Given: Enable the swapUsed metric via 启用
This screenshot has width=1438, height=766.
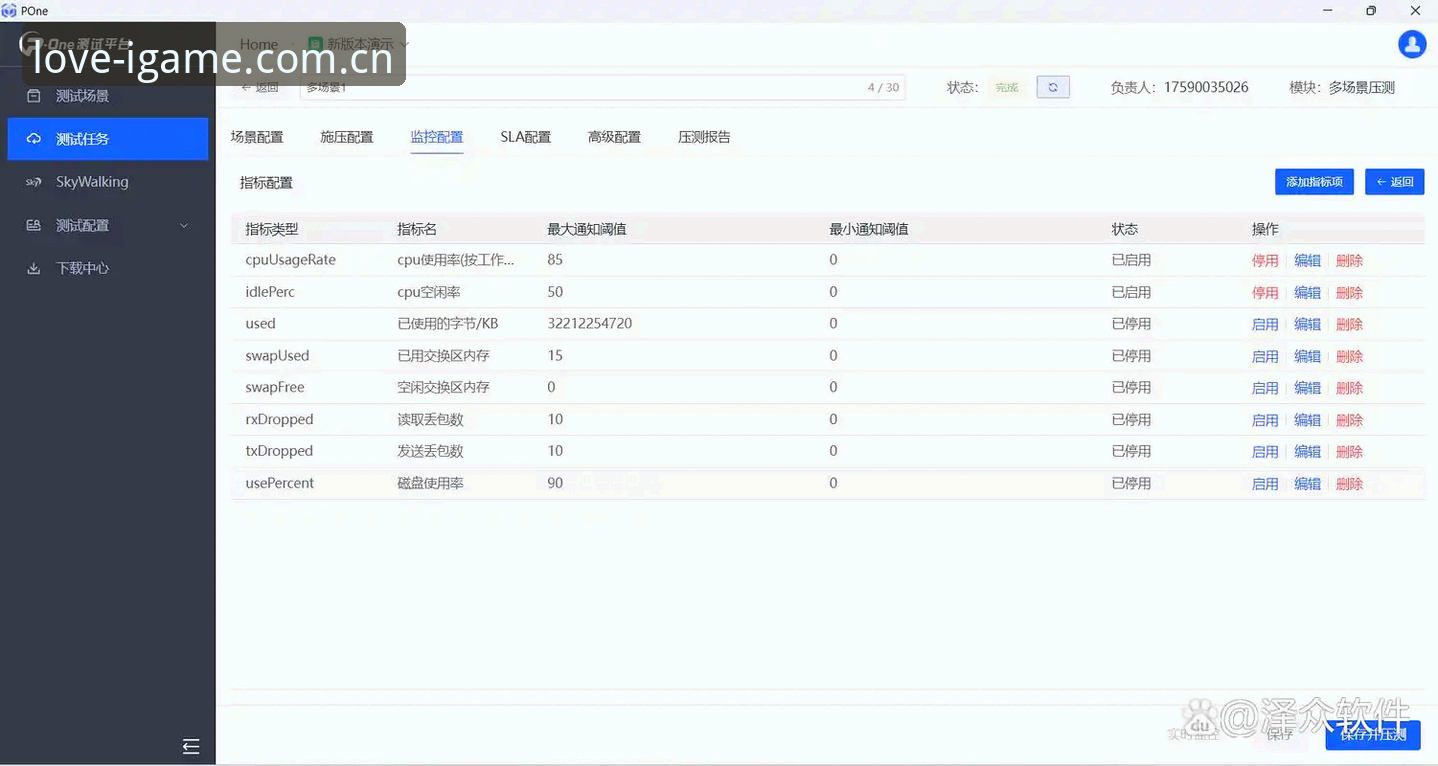Looking at the screenshot, I should pos(1265,356).
